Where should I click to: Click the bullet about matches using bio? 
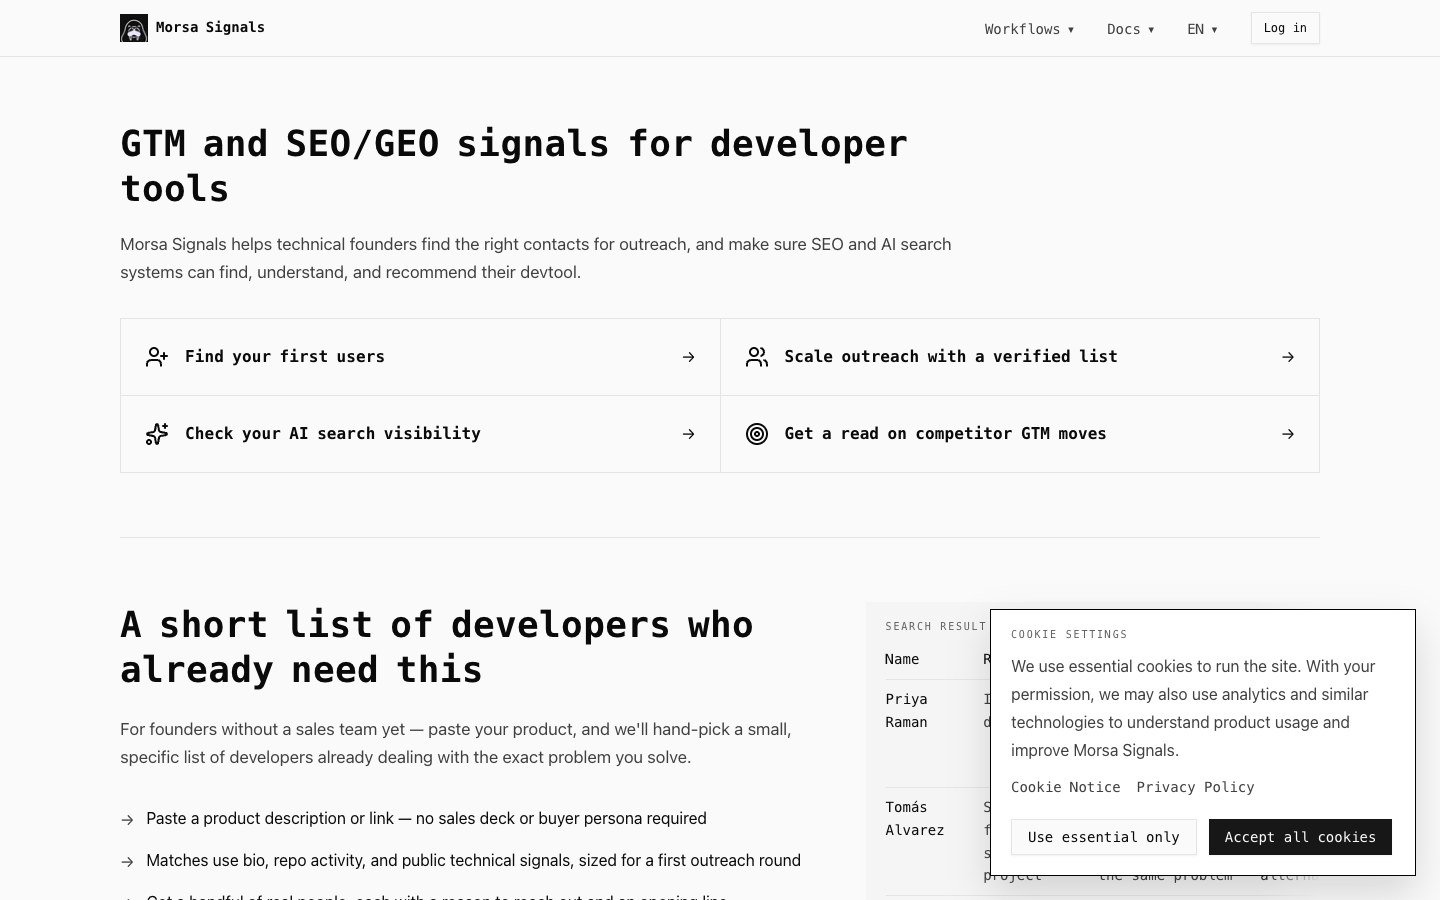473,860
